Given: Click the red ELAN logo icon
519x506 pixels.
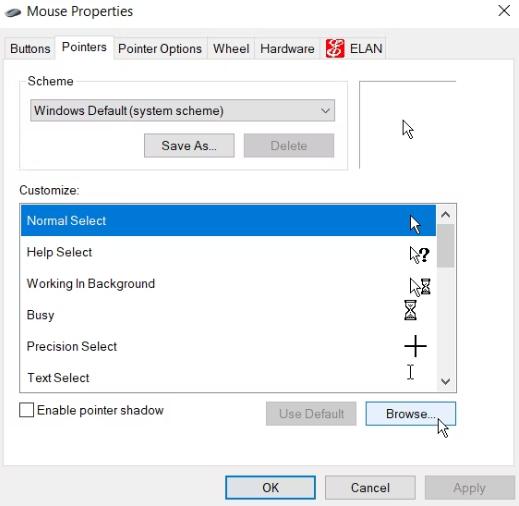Looking at the screenshot, I should (x=335, y=48).
